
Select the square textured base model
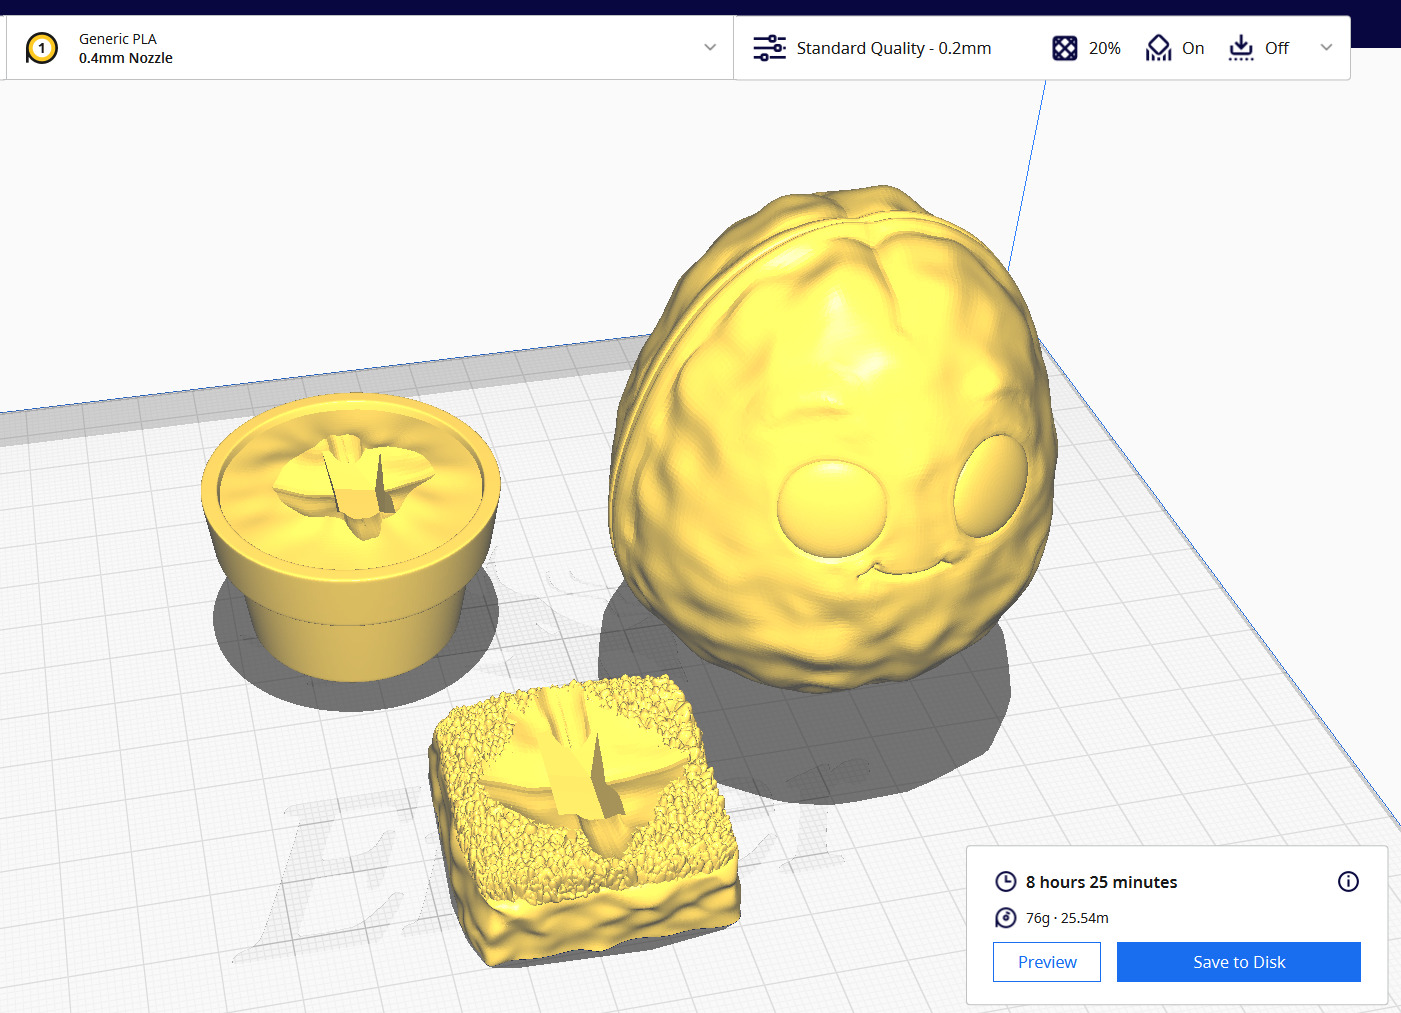[x=585, y=820]
